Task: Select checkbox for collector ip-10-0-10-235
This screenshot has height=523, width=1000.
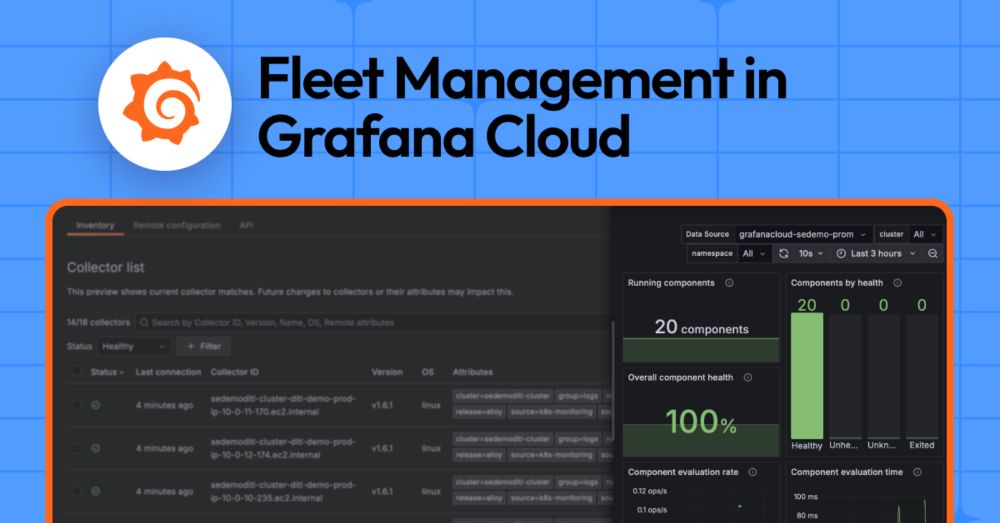Action: (x=77, y=491)
